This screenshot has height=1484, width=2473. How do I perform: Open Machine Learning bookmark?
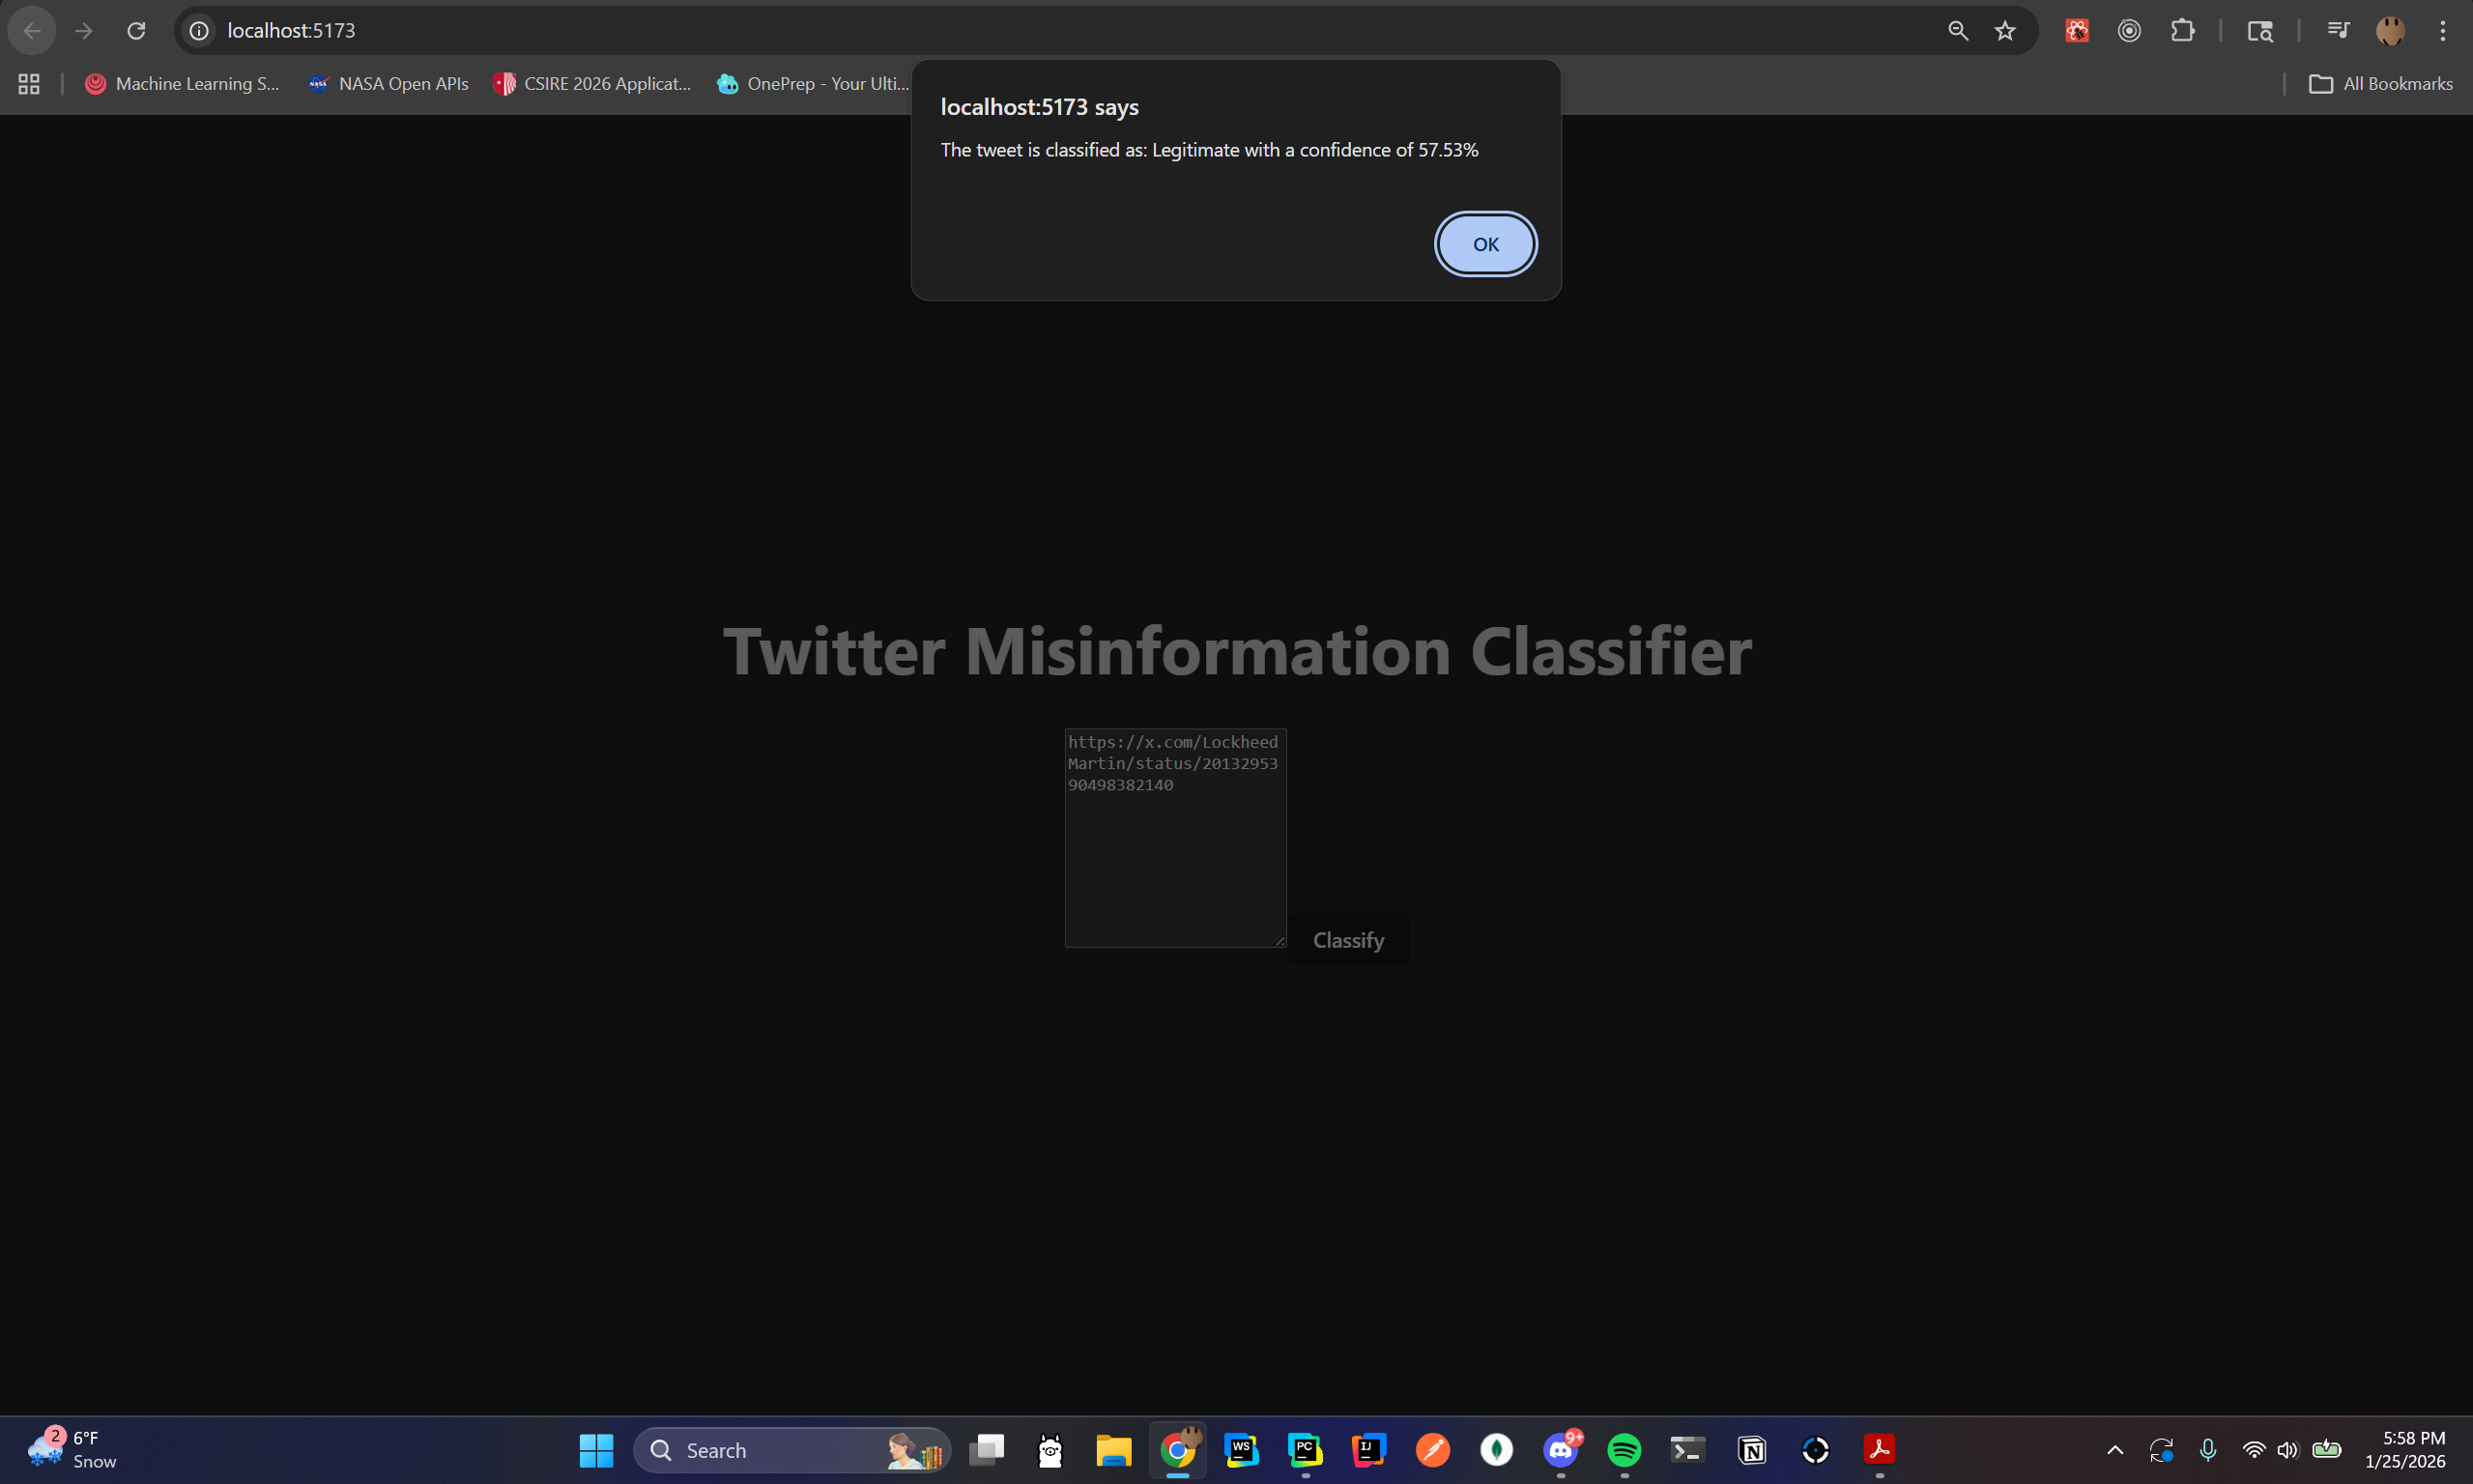click(182, 84)
